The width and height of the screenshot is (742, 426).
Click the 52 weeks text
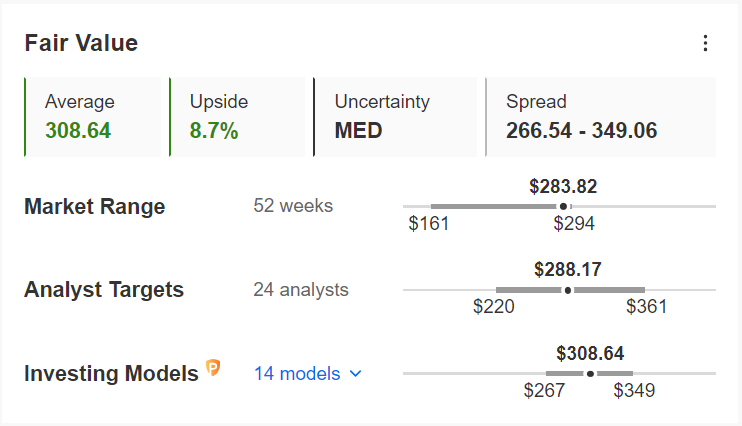(x=293, y=206)
